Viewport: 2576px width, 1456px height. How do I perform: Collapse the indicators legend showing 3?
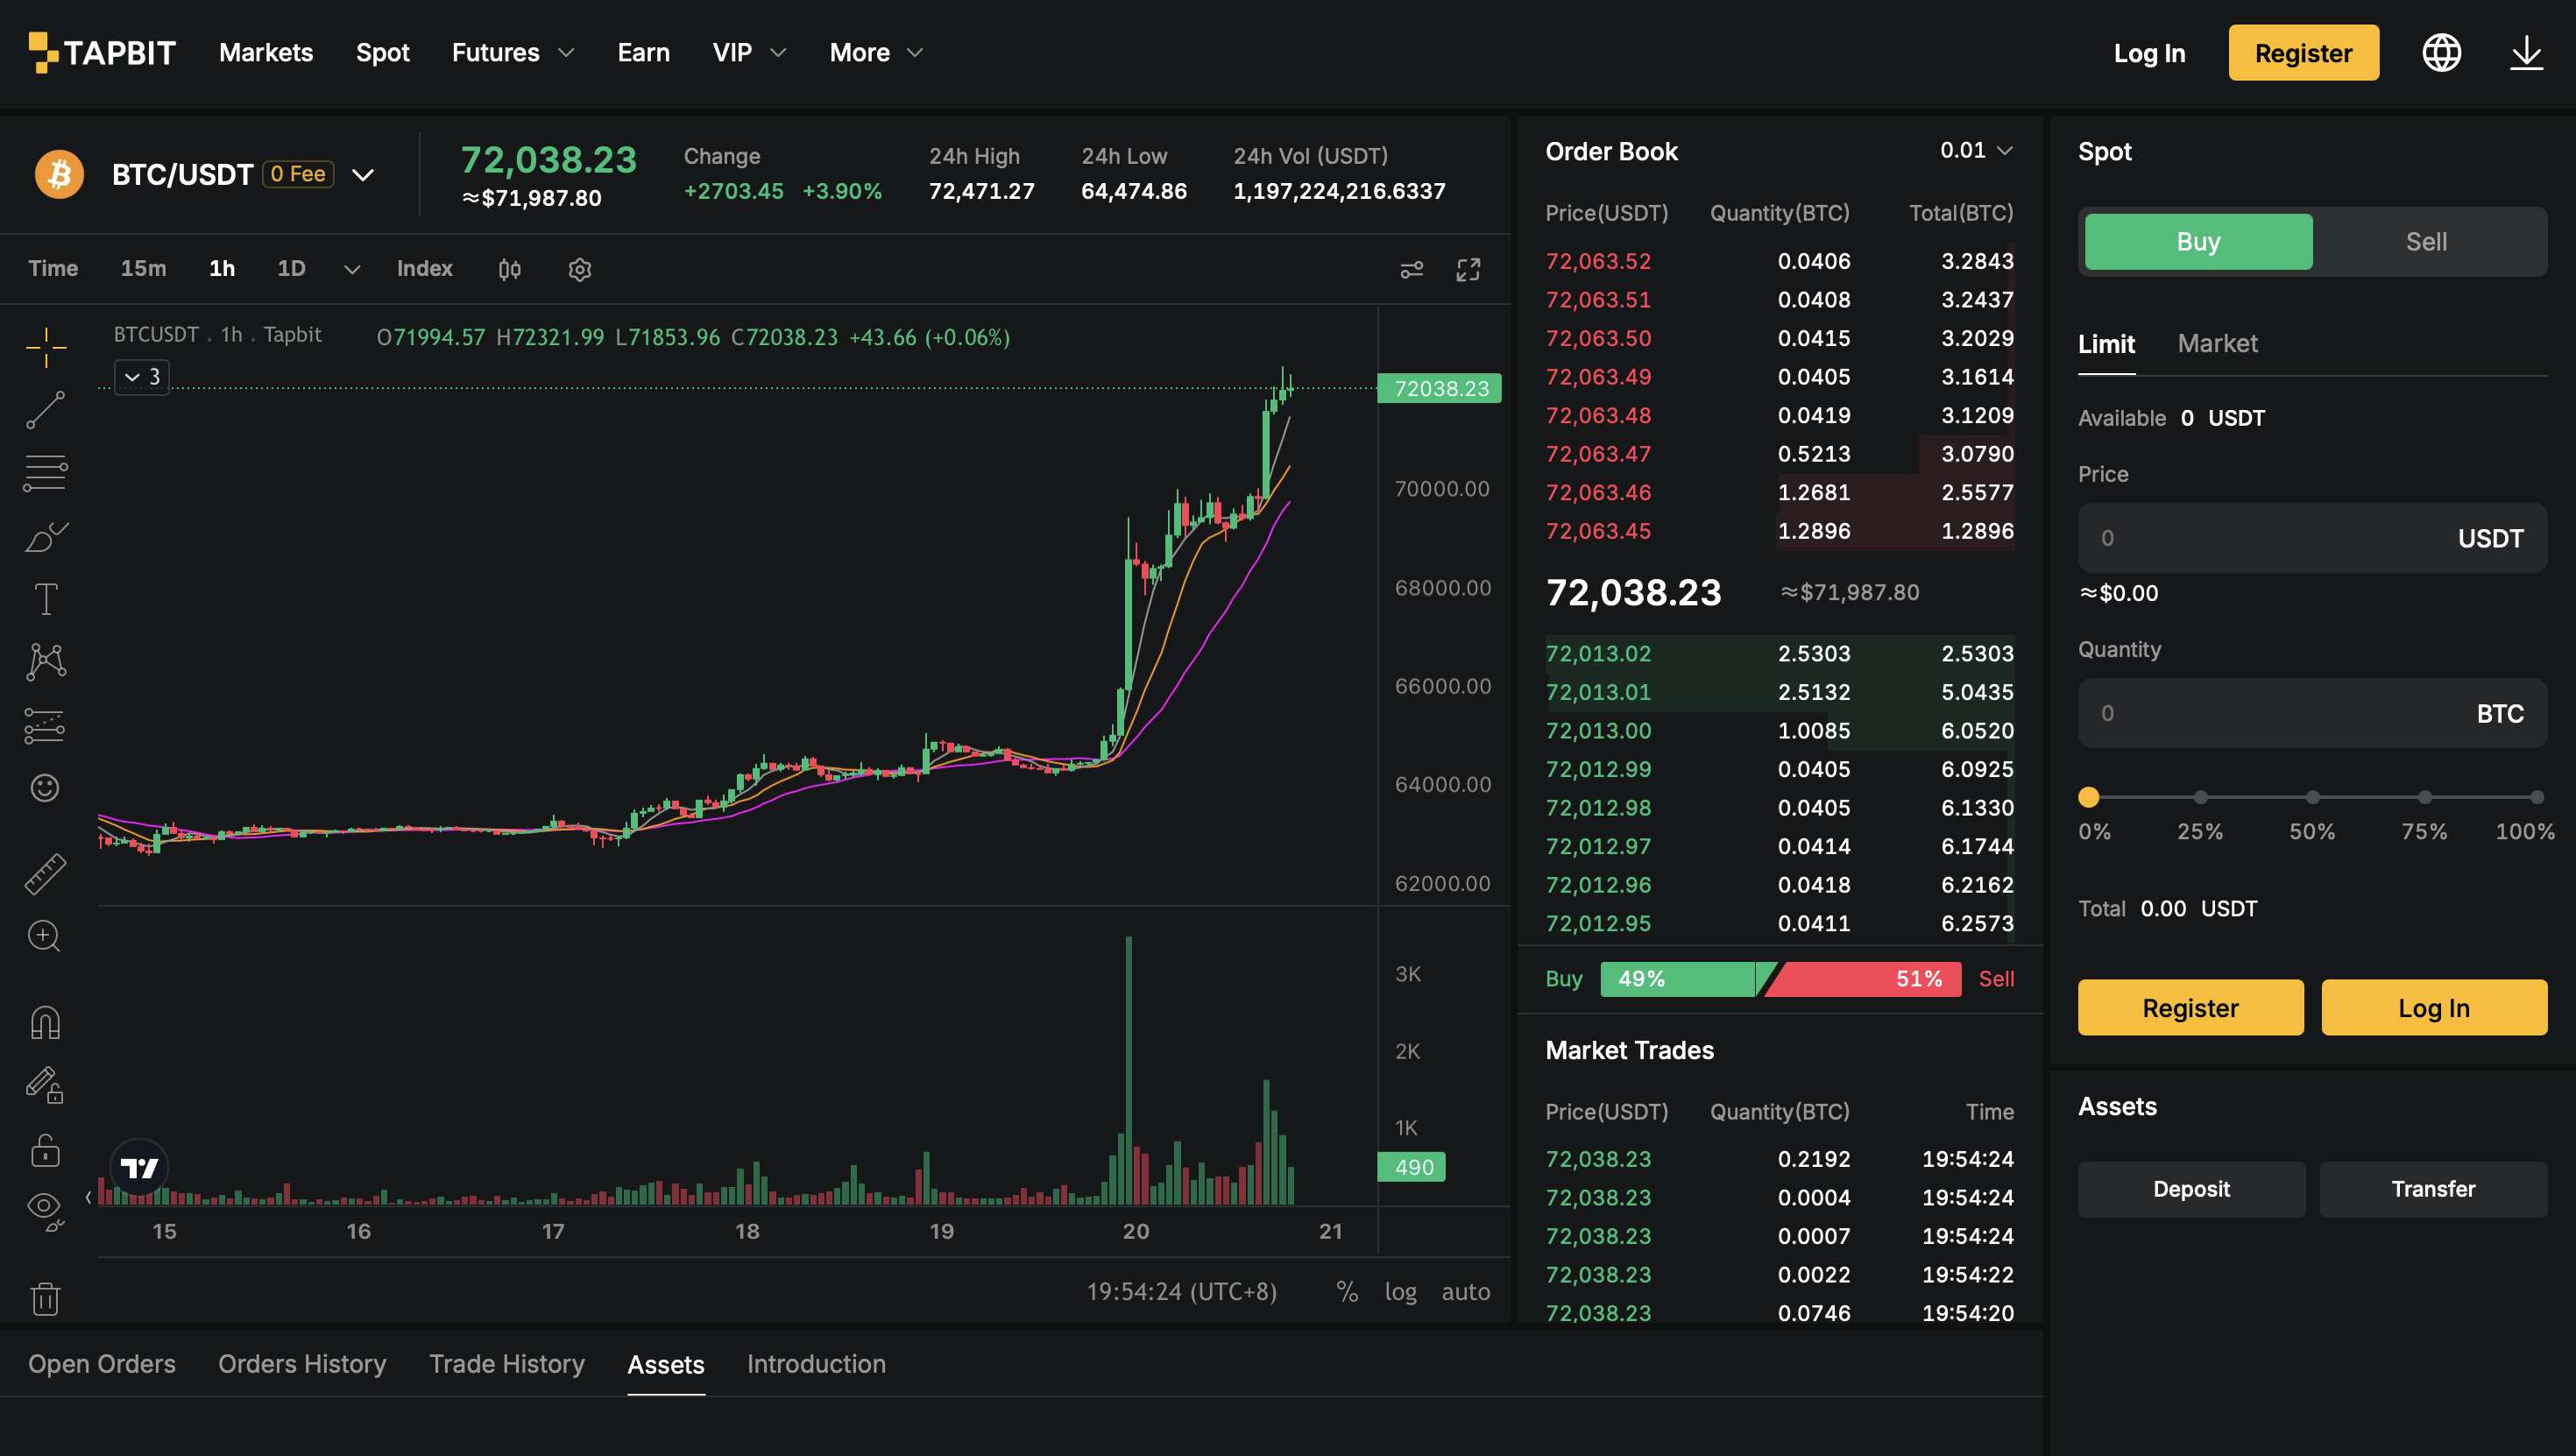tap(142, 377)
